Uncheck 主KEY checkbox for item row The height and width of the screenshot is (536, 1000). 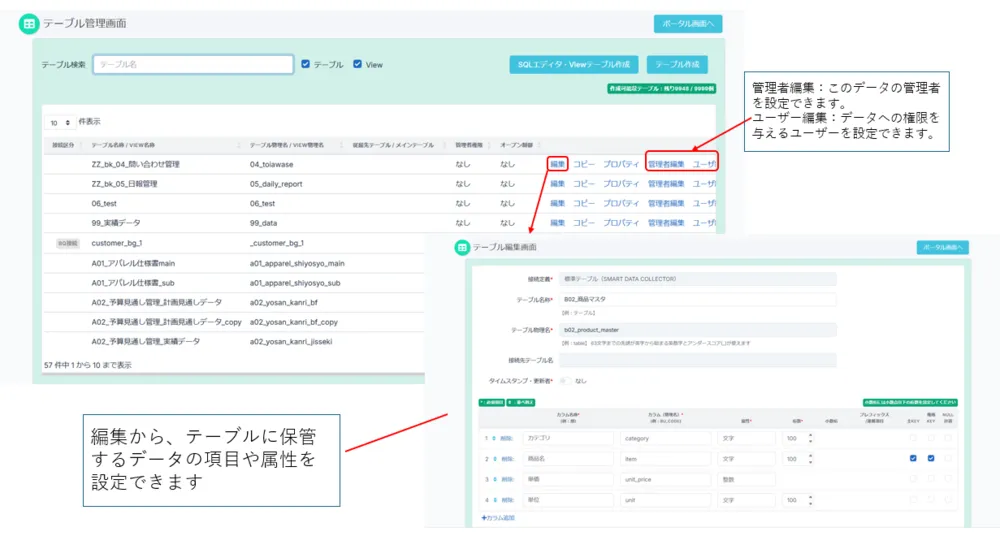point(913,459)
